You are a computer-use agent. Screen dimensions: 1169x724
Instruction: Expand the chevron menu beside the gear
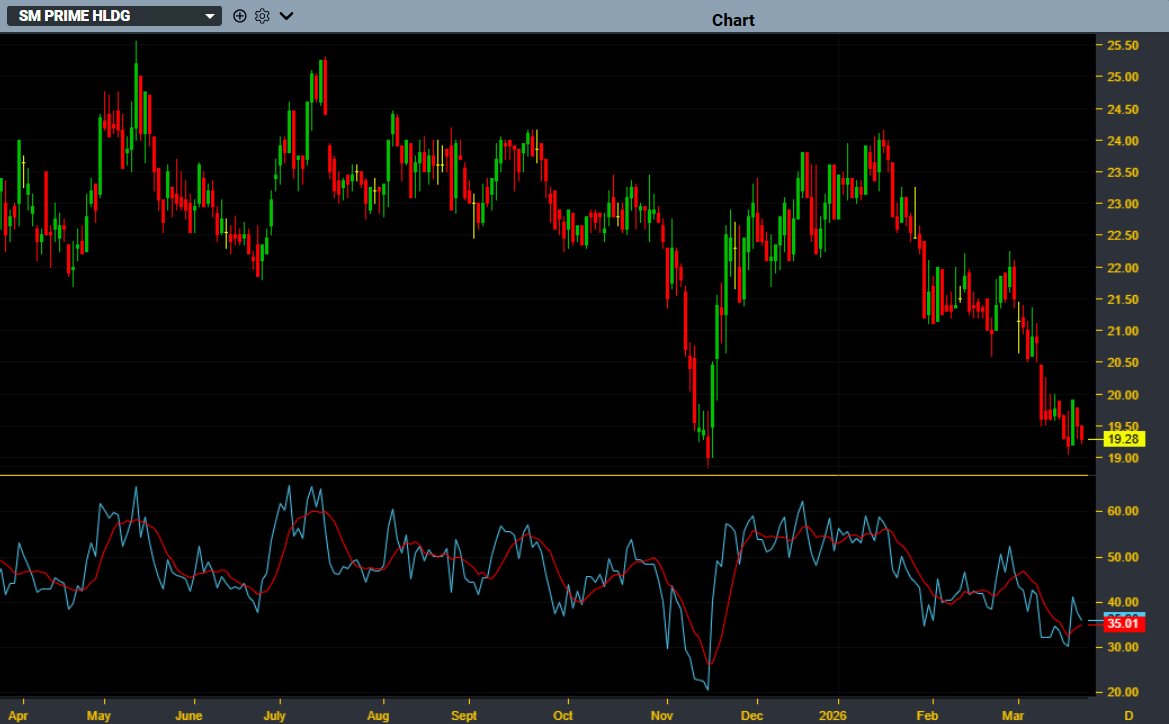(x=286, y=16)
